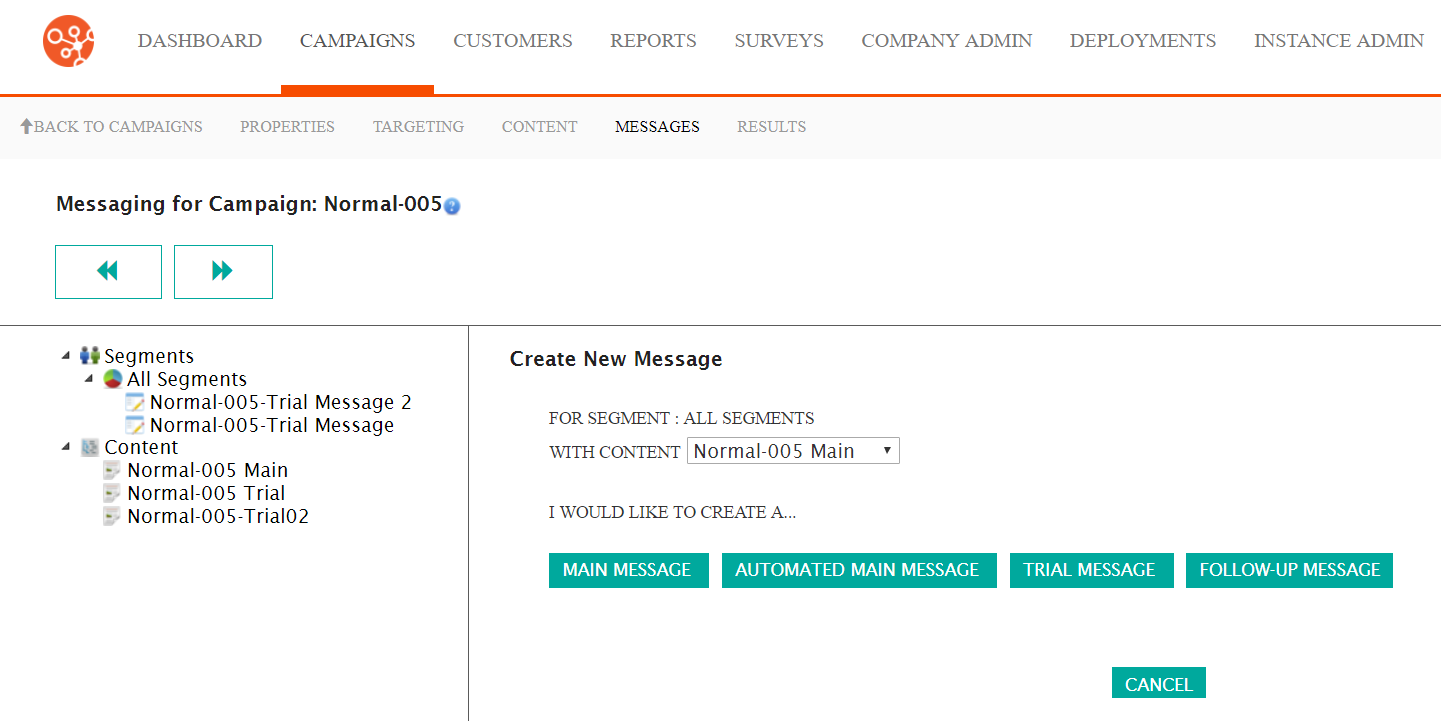Click the orange company logo icon

(x=68, y=41)
